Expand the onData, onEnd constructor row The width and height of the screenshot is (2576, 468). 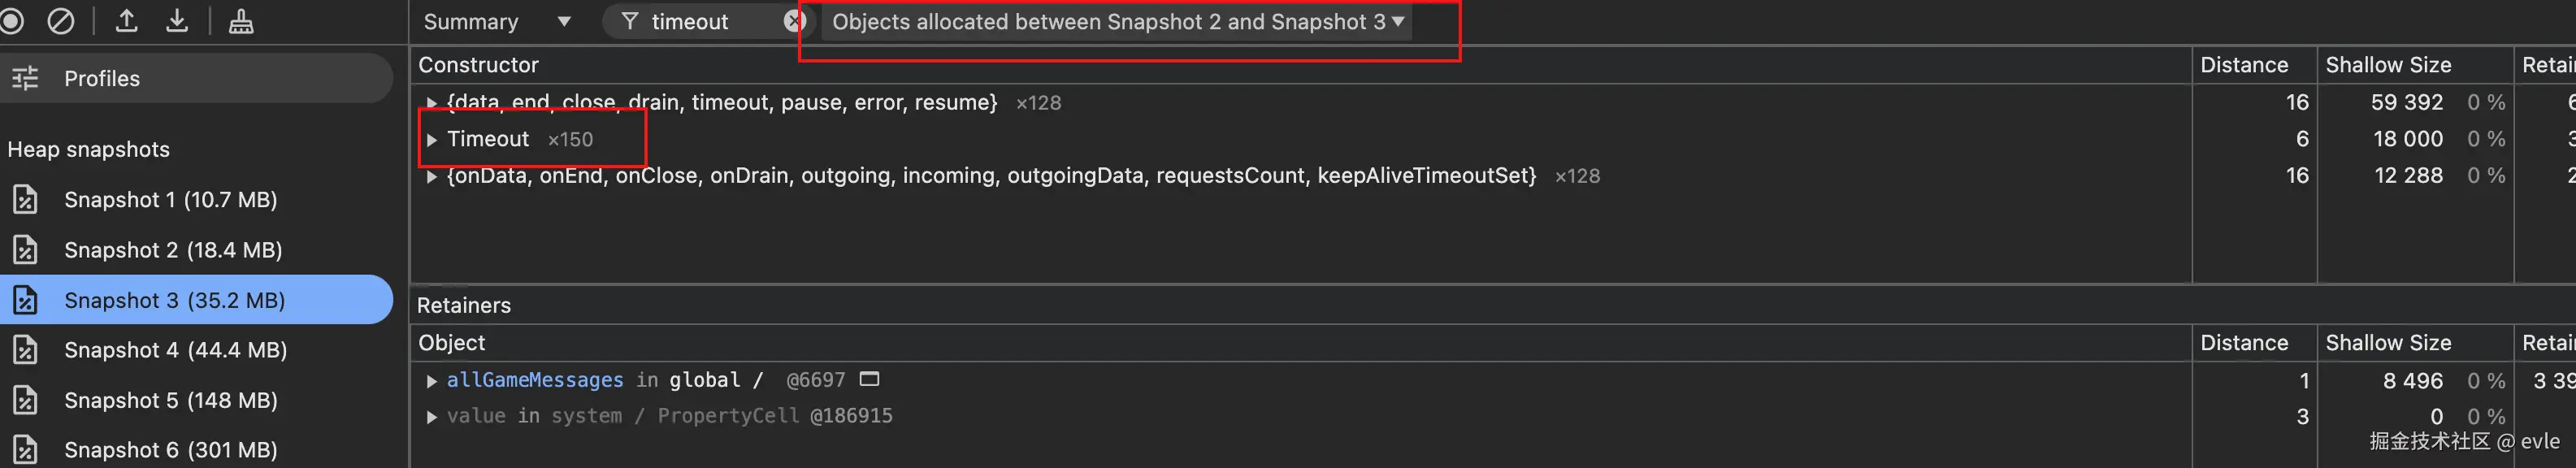point(431,177)
